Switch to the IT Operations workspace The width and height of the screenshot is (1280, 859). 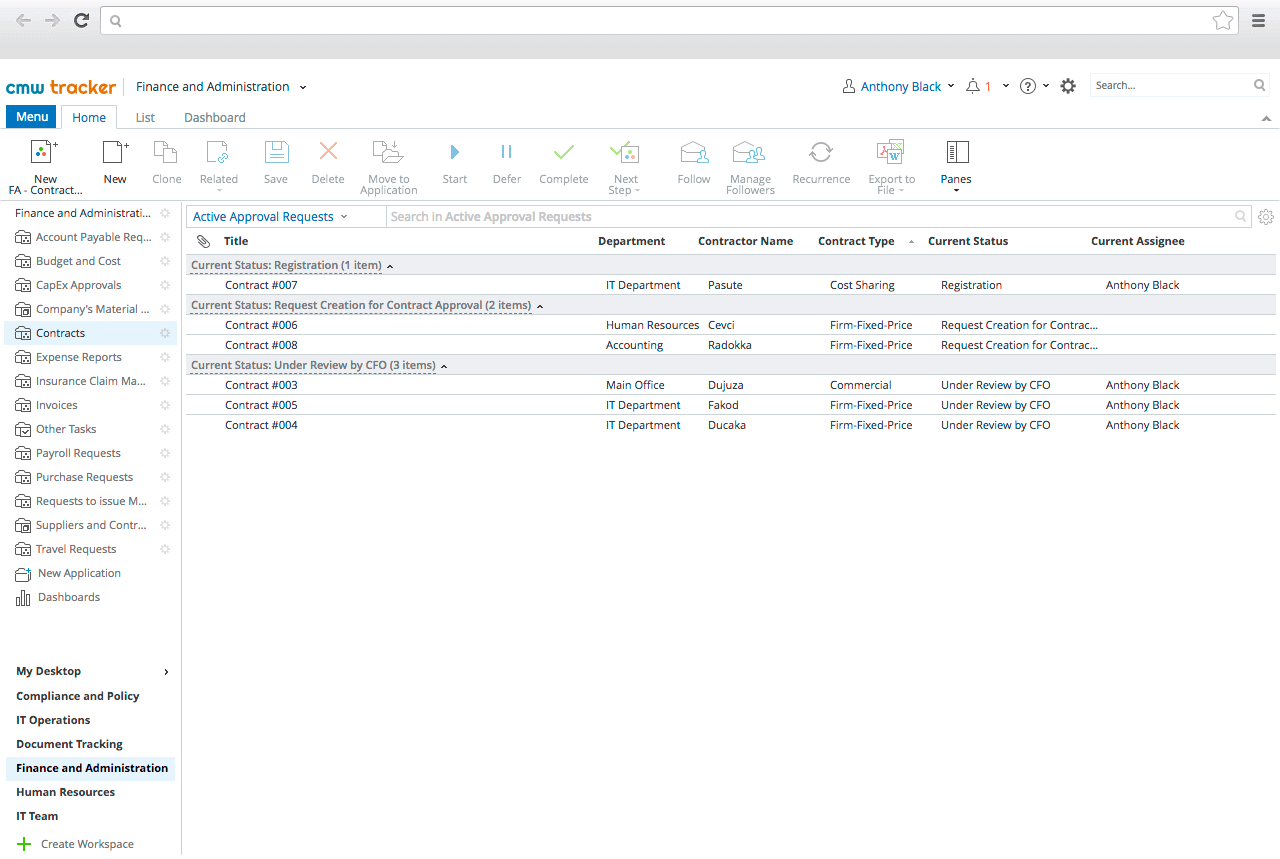tap(53, 720)
